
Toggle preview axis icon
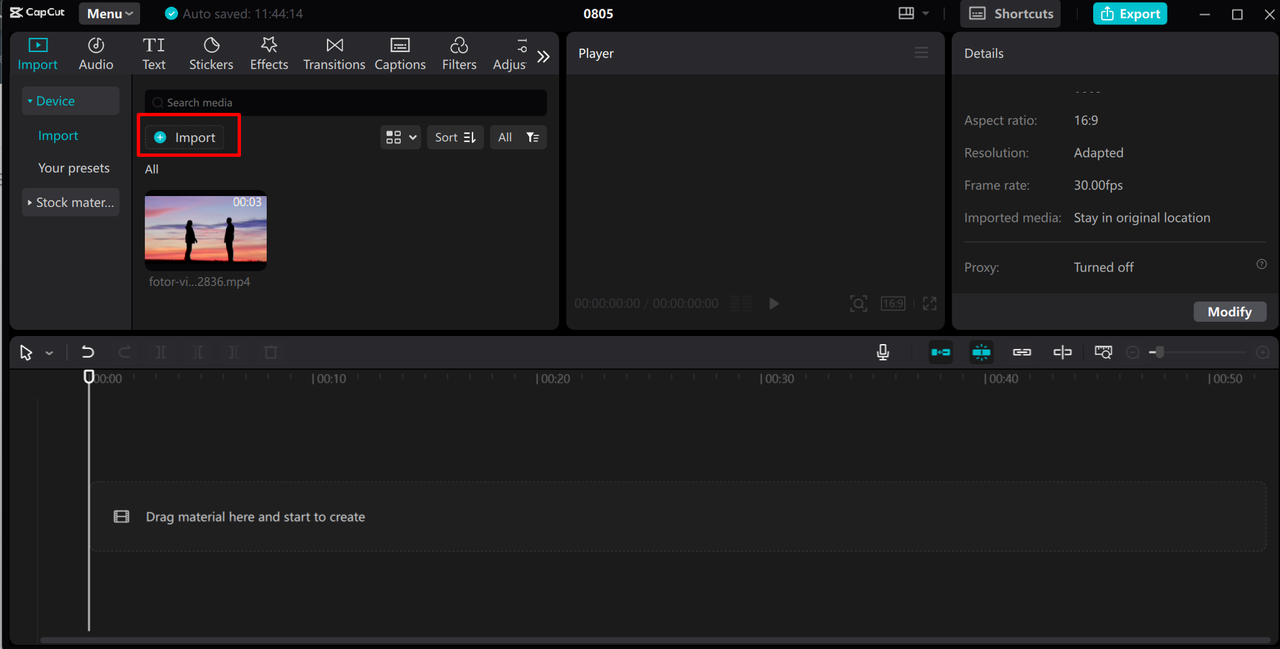click(1062, 352)
